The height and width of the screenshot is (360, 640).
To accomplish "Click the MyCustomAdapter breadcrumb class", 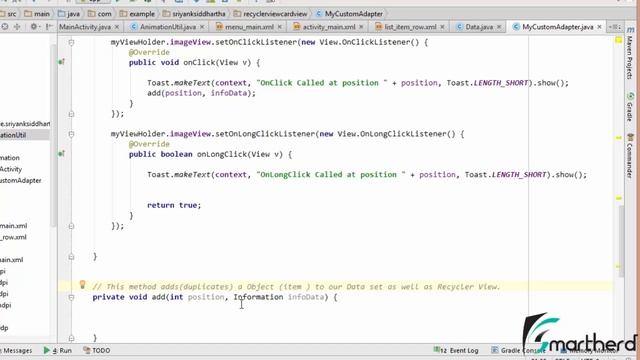I will click(x=349, y=14).
